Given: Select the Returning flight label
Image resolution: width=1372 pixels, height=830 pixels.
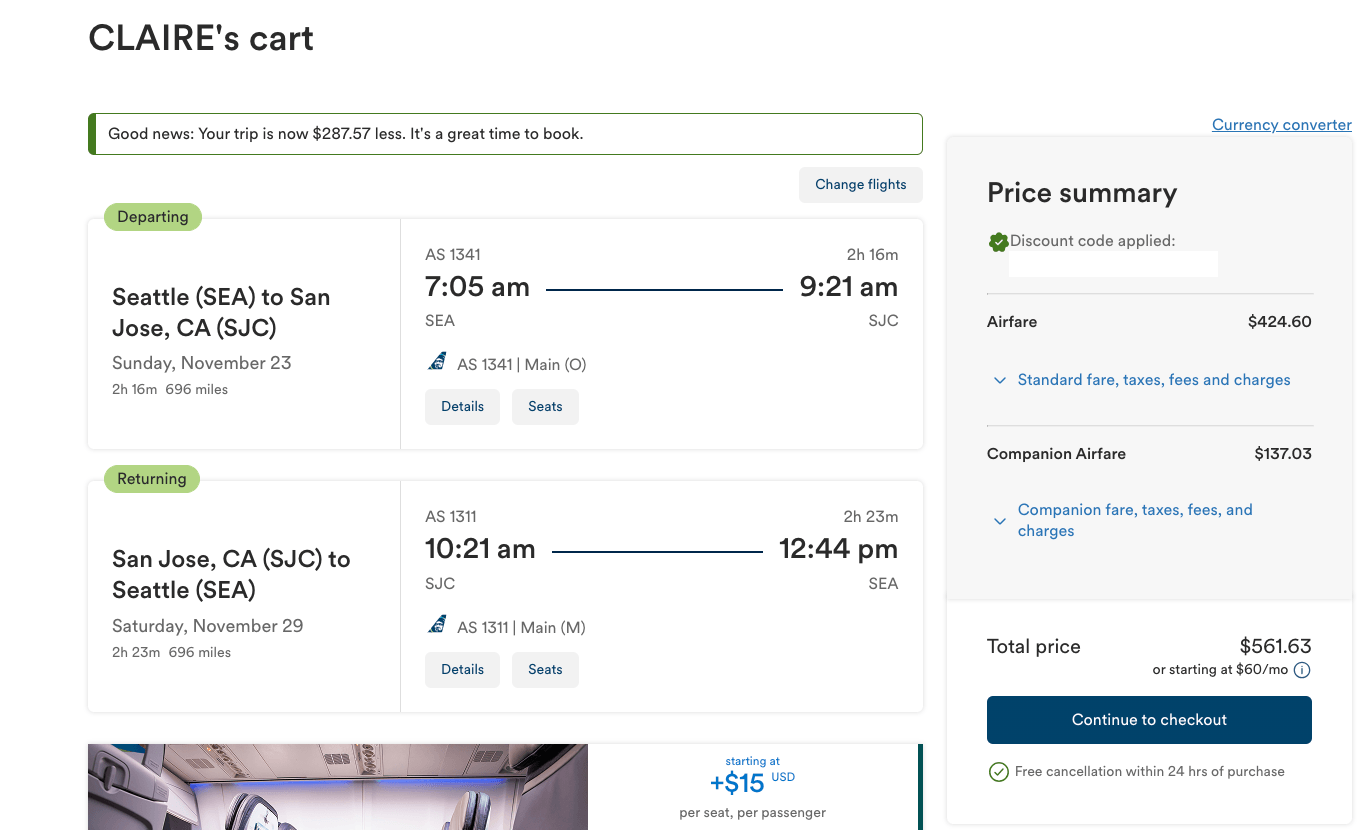Looking at the screenshot, I should pos(152,479).
